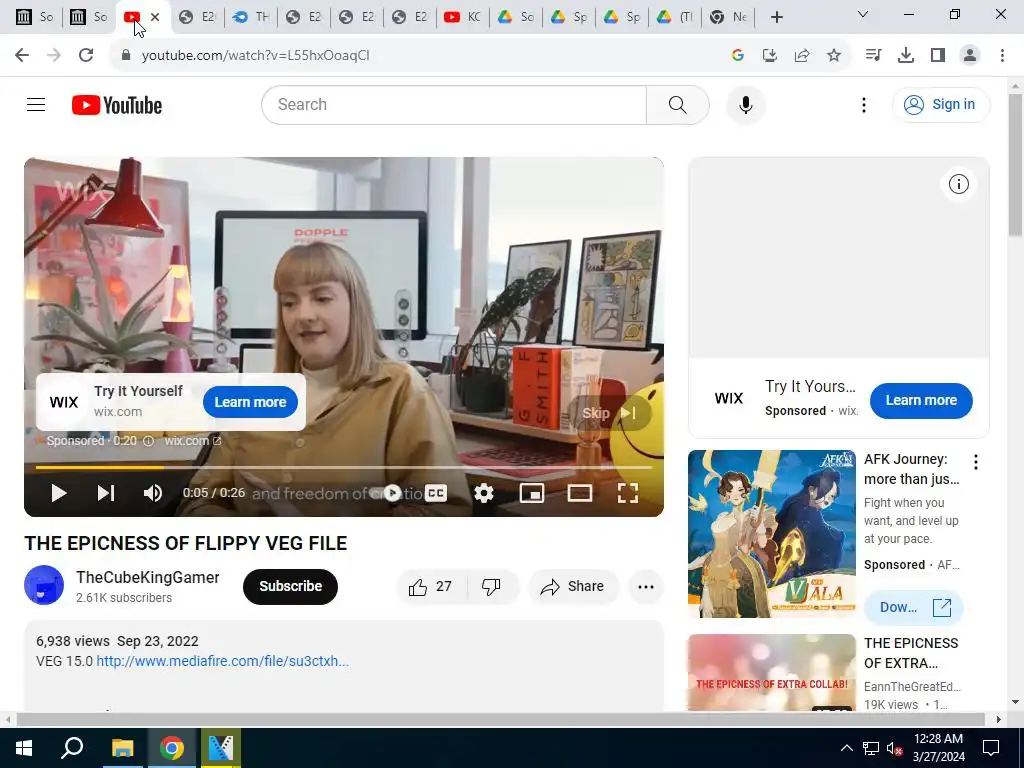Toggle Chrome side panel
The image size is (1024, 768).
[938, 56]
